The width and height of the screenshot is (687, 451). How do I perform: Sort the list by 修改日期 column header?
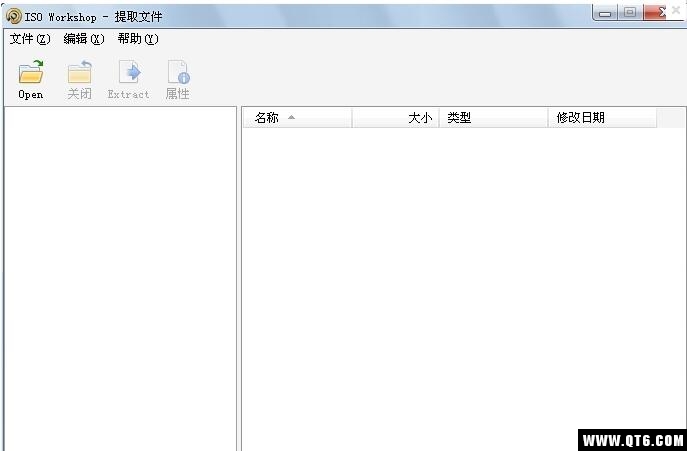[602, 117]
